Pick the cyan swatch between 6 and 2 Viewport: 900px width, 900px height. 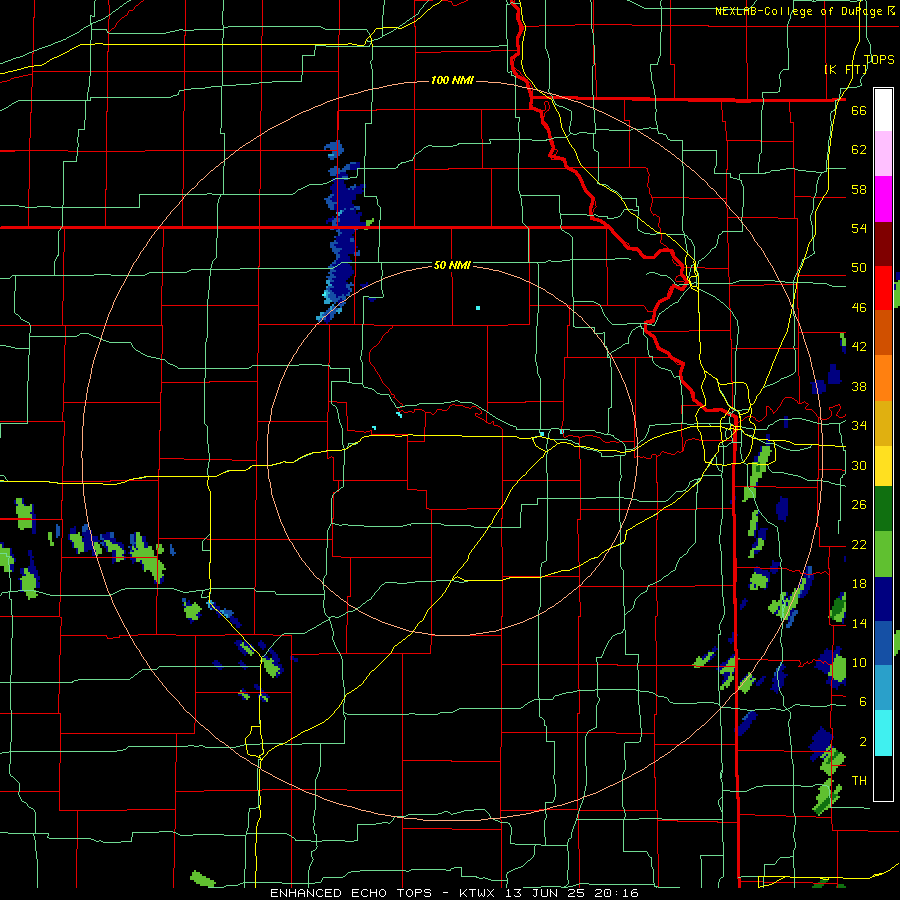tap(883, 733)
